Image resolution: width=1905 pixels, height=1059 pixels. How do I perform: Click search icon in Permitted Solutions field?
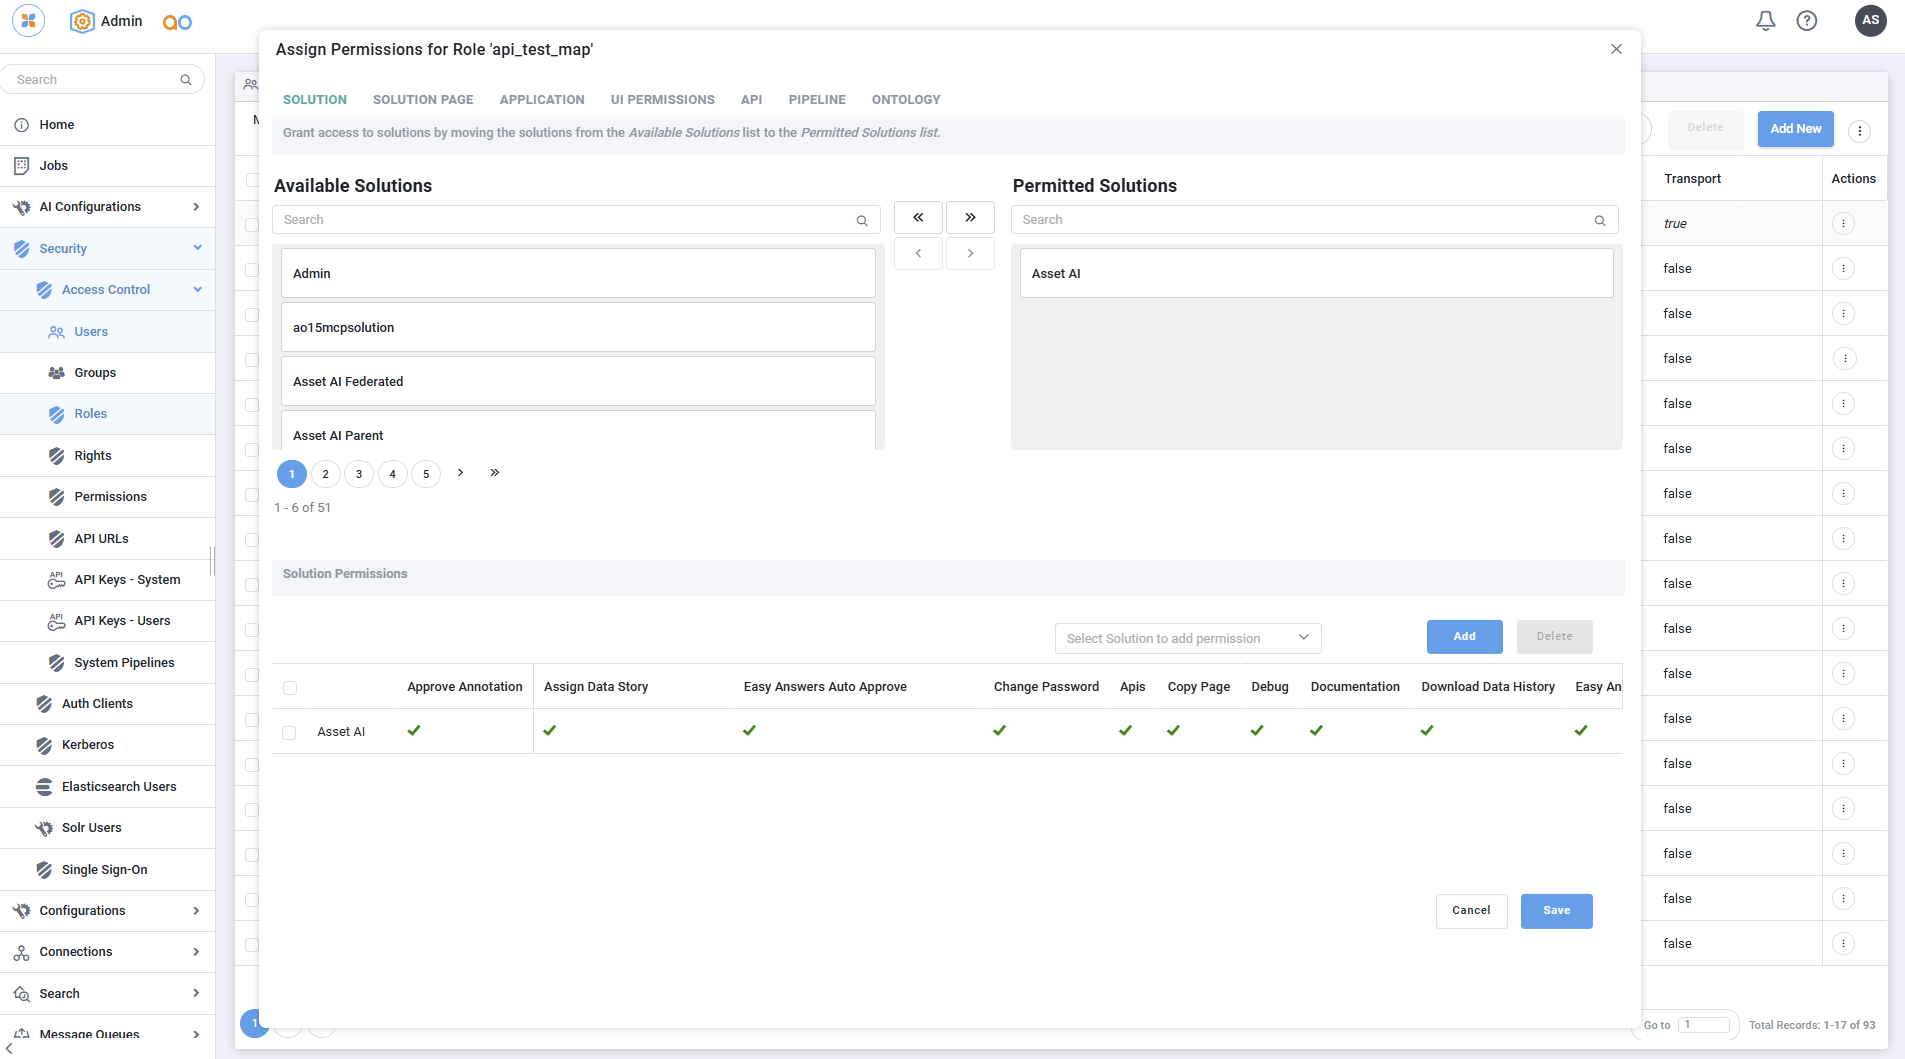(x=1600, y=220)
